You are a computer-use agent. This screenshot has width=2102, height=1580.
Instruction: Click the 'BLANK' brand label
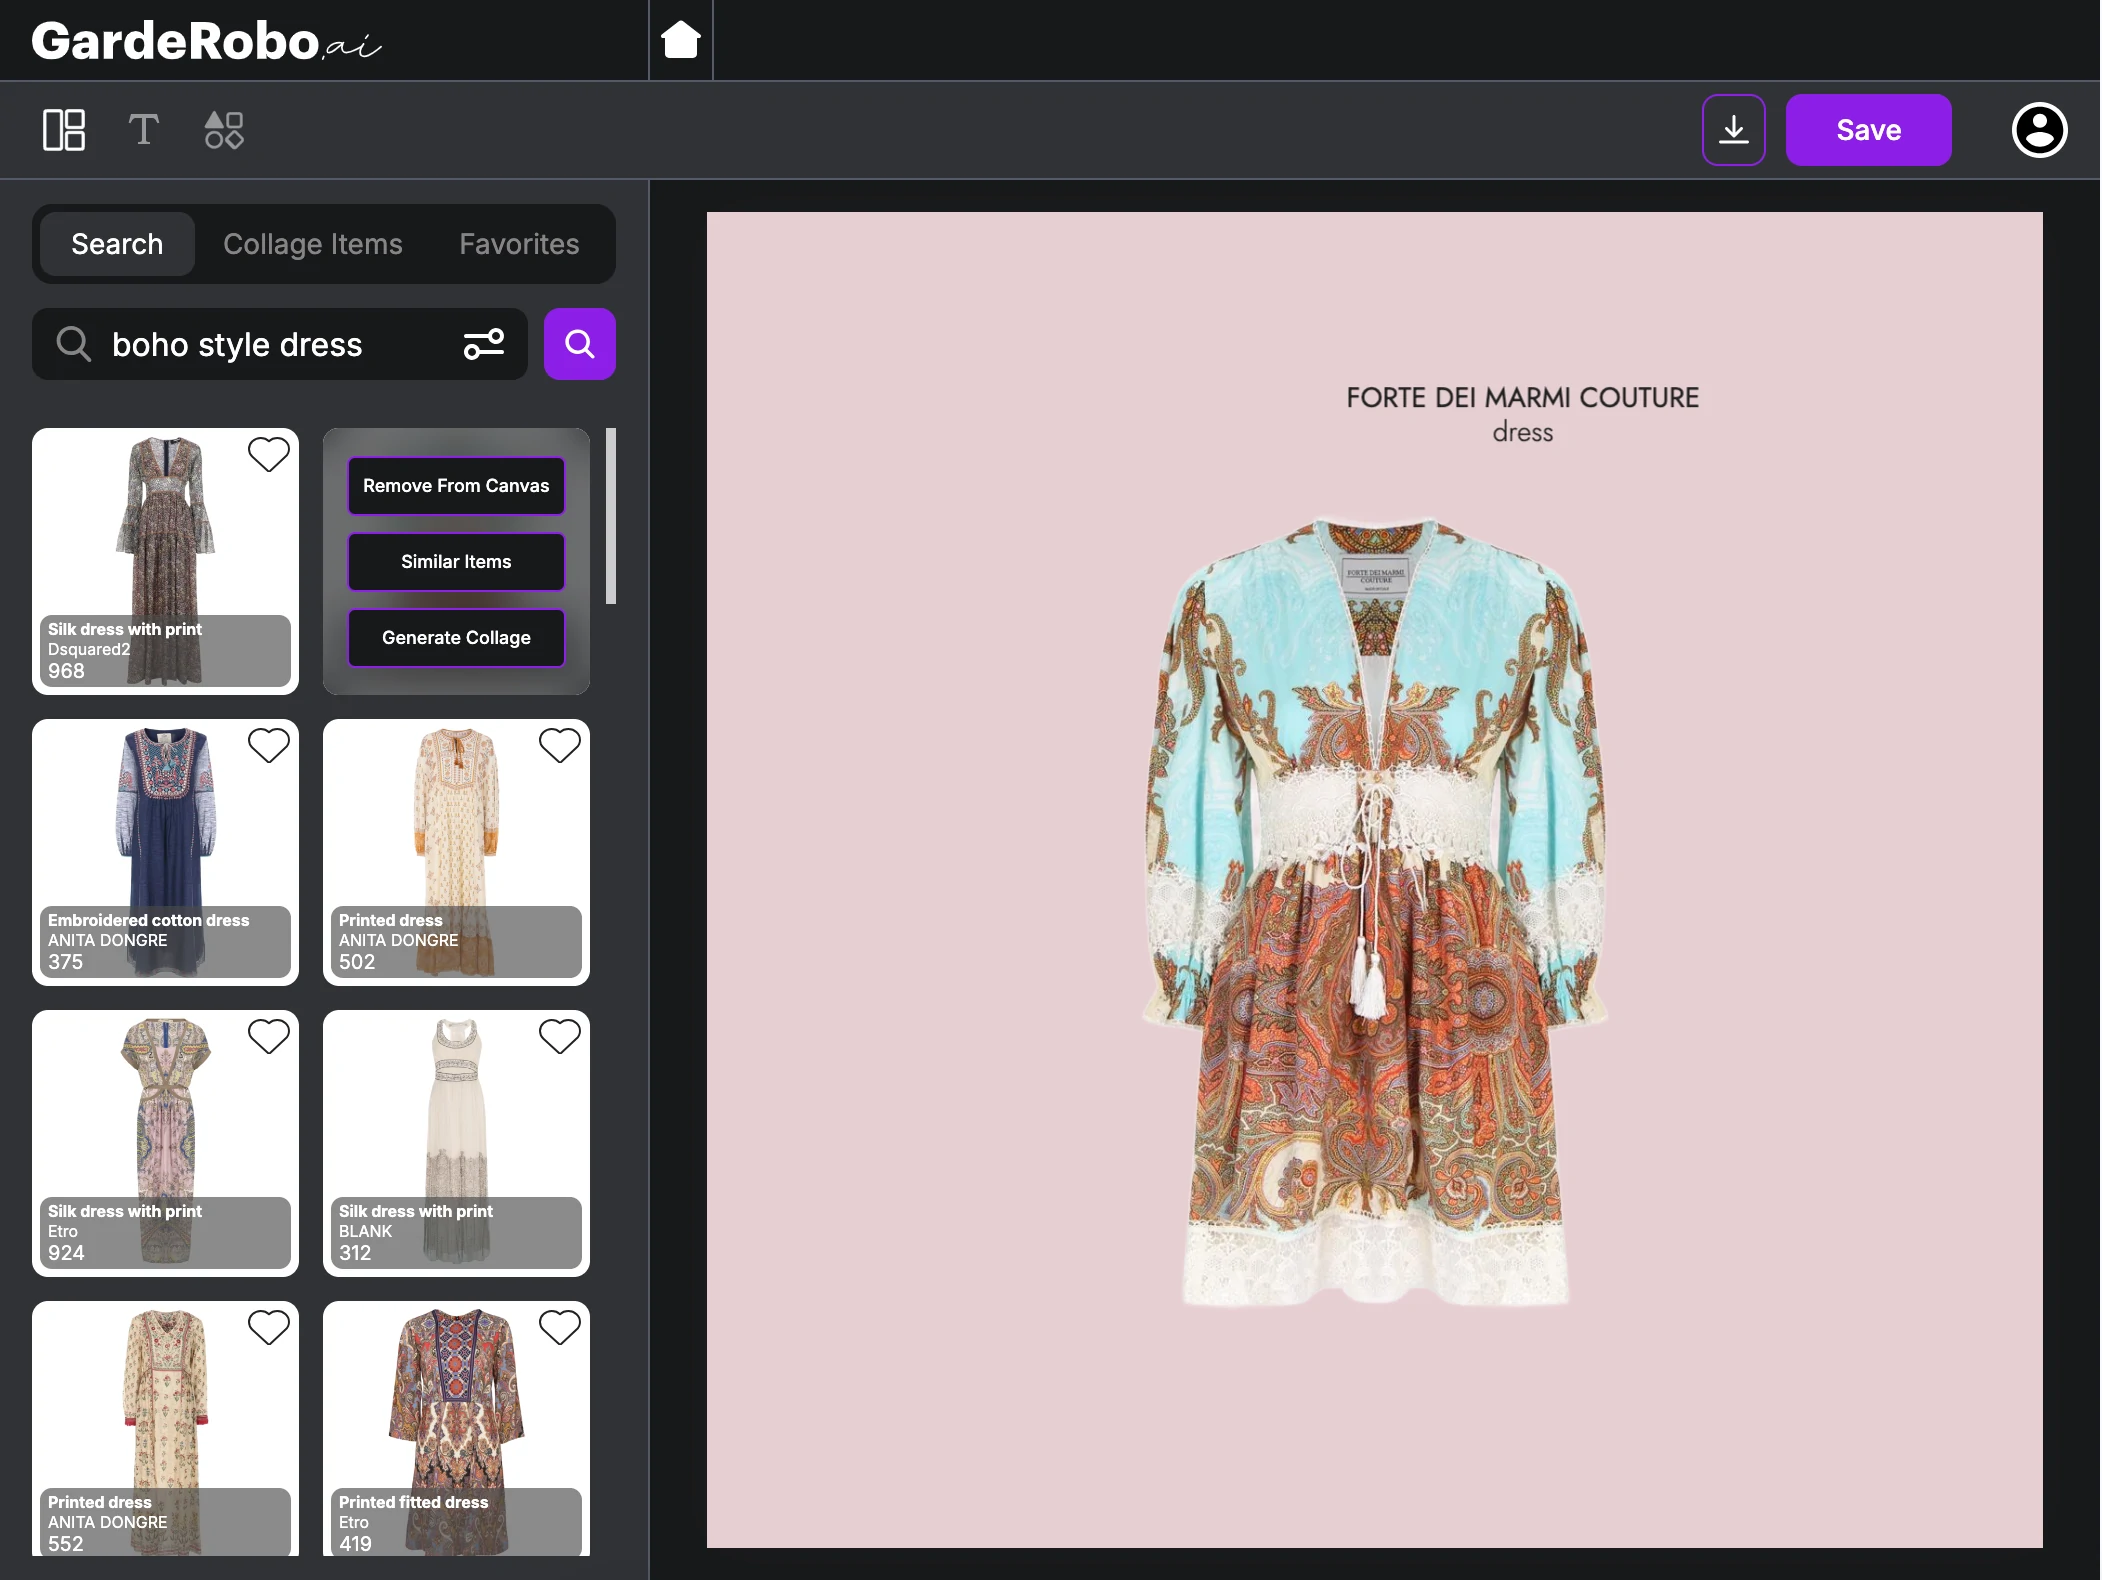click(x=365, y=1231)
